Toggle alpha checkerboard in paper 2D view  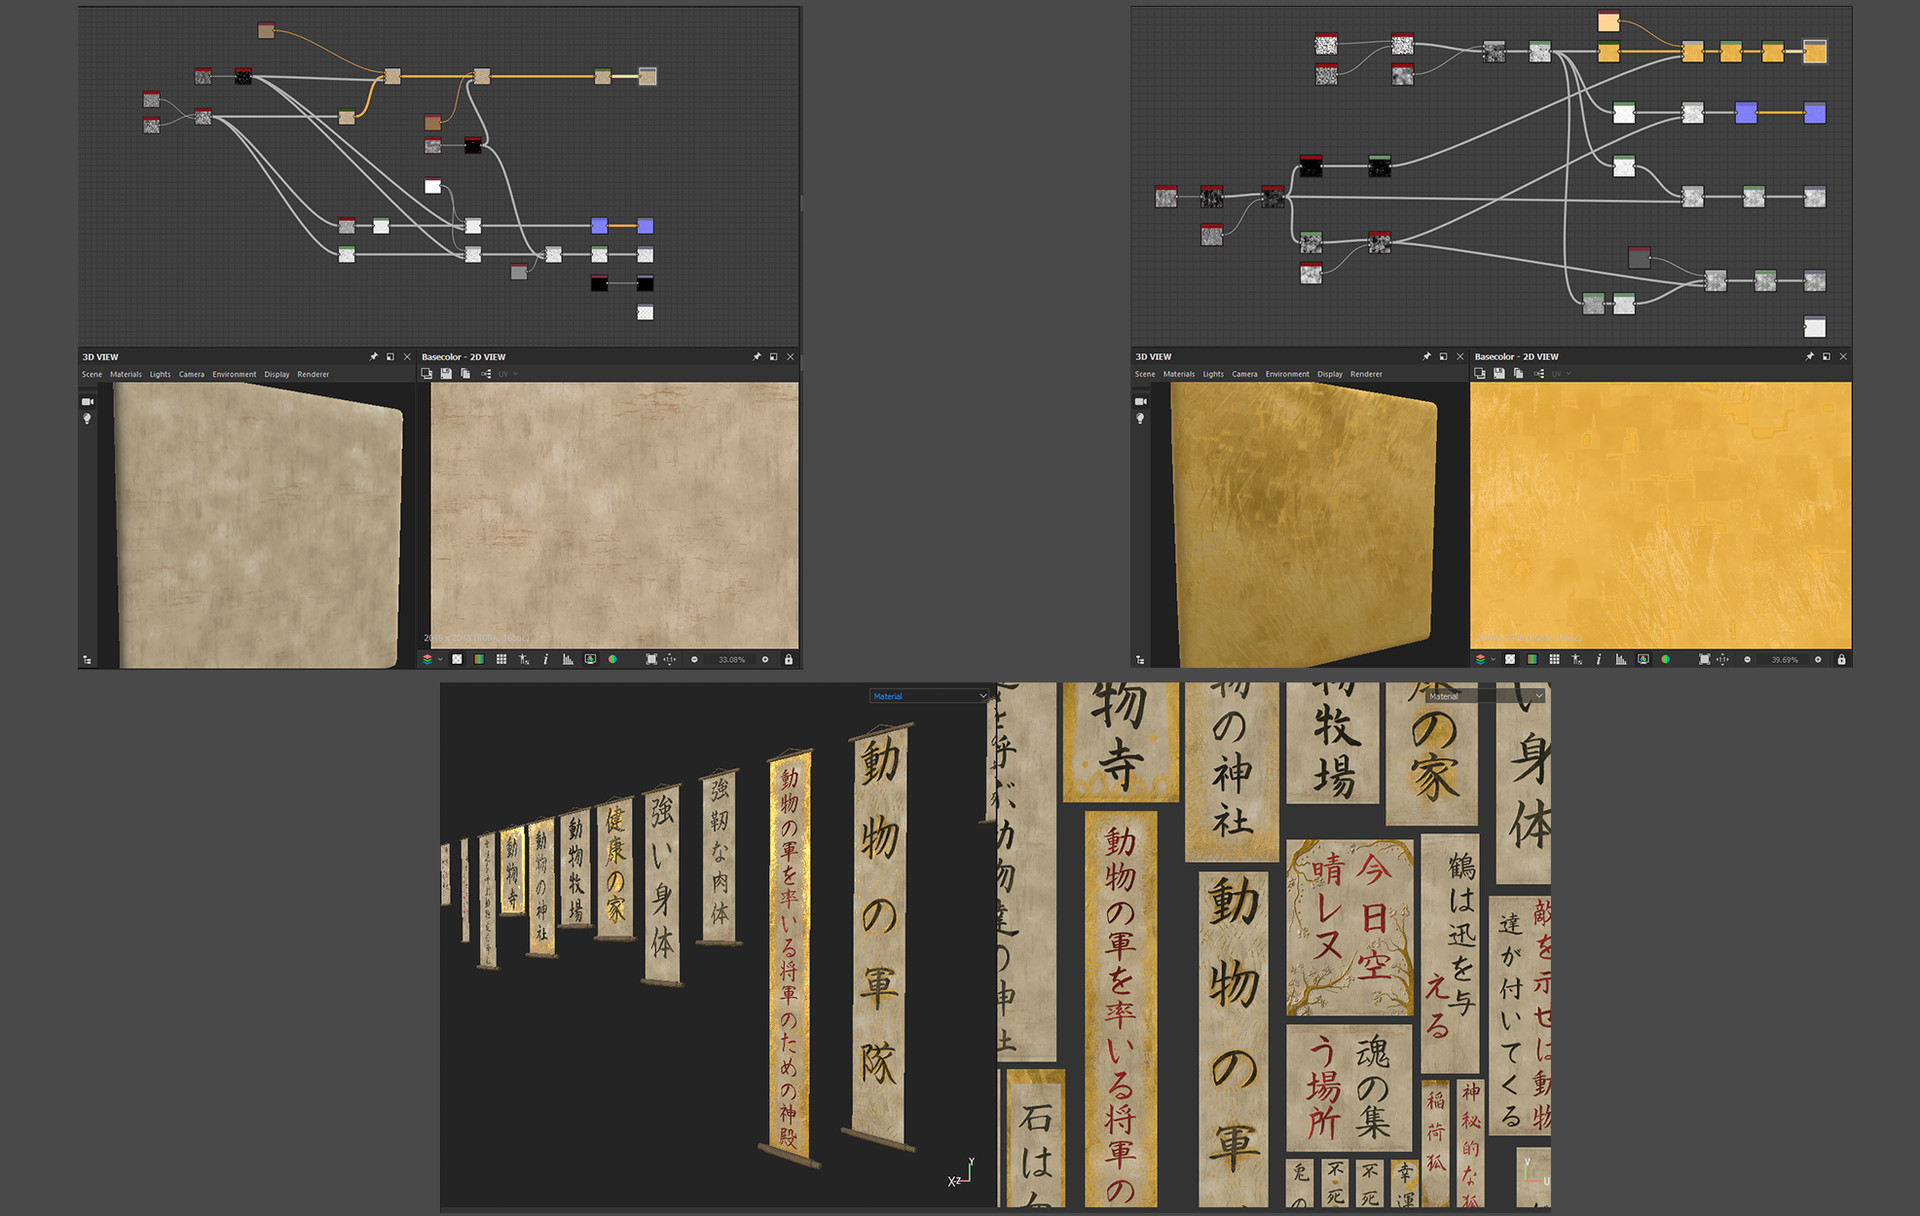[457, 660]
